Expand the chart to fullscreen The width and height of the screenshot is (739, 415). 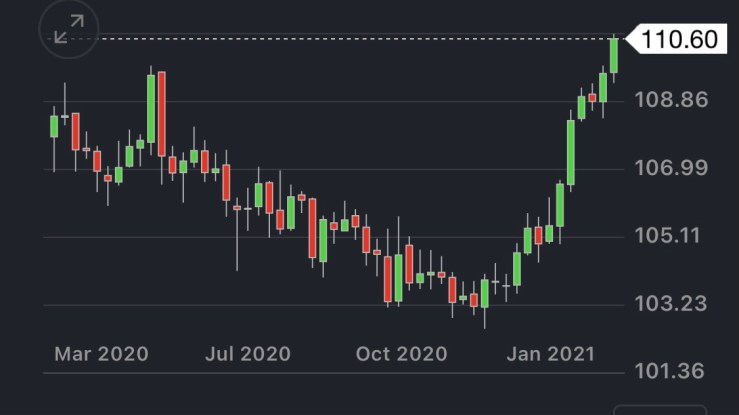69,30
